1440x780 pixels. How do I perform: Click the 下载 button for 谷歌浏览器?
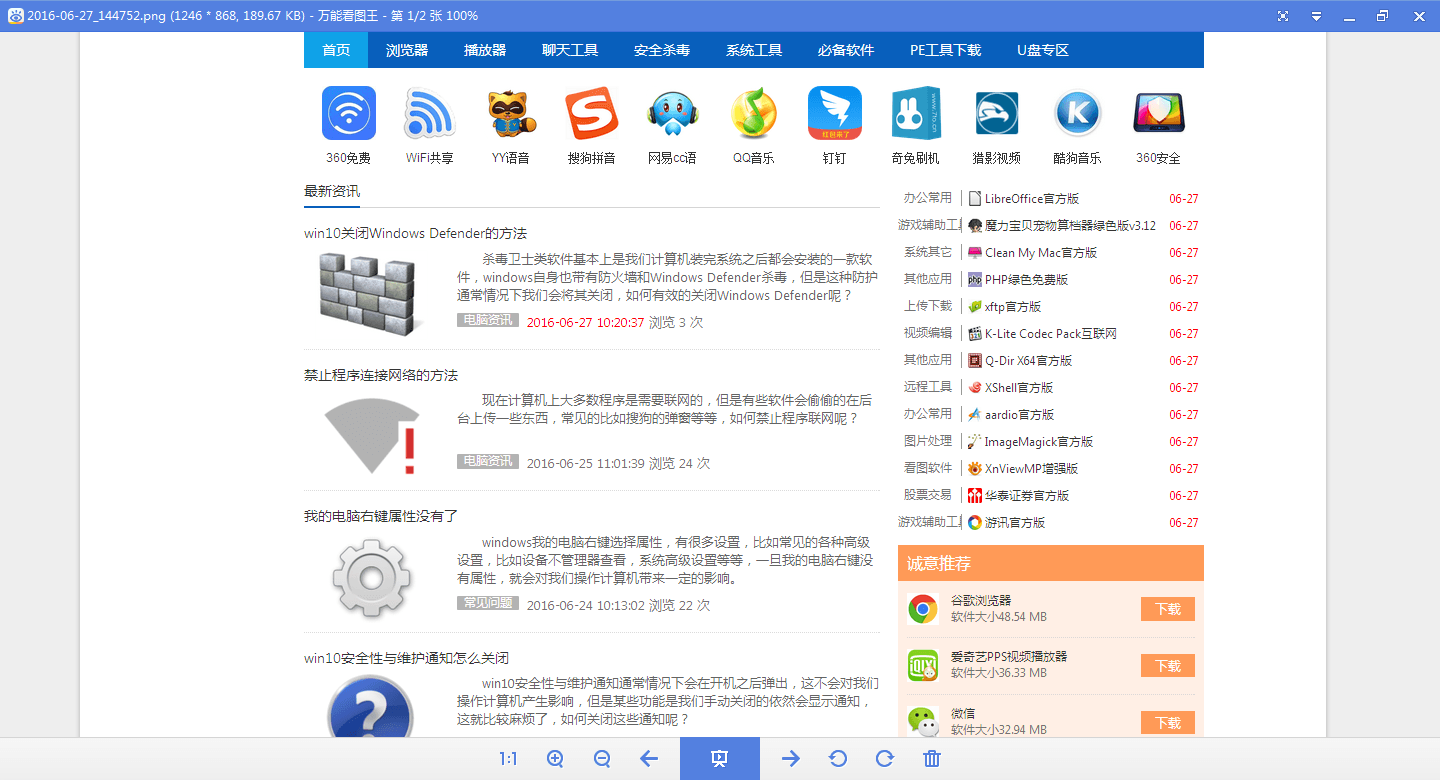(x=1167, y=609)
